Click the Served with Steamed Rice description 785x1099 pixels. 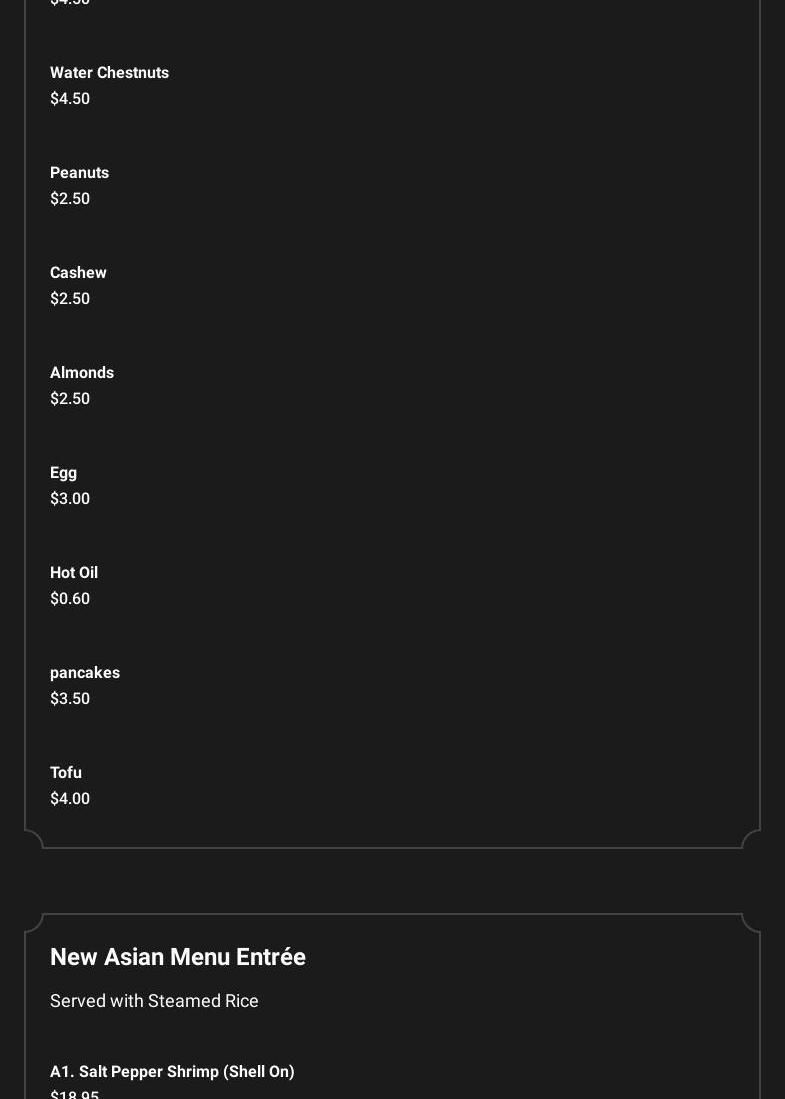pyautogui.click(x=154, y=1001)
